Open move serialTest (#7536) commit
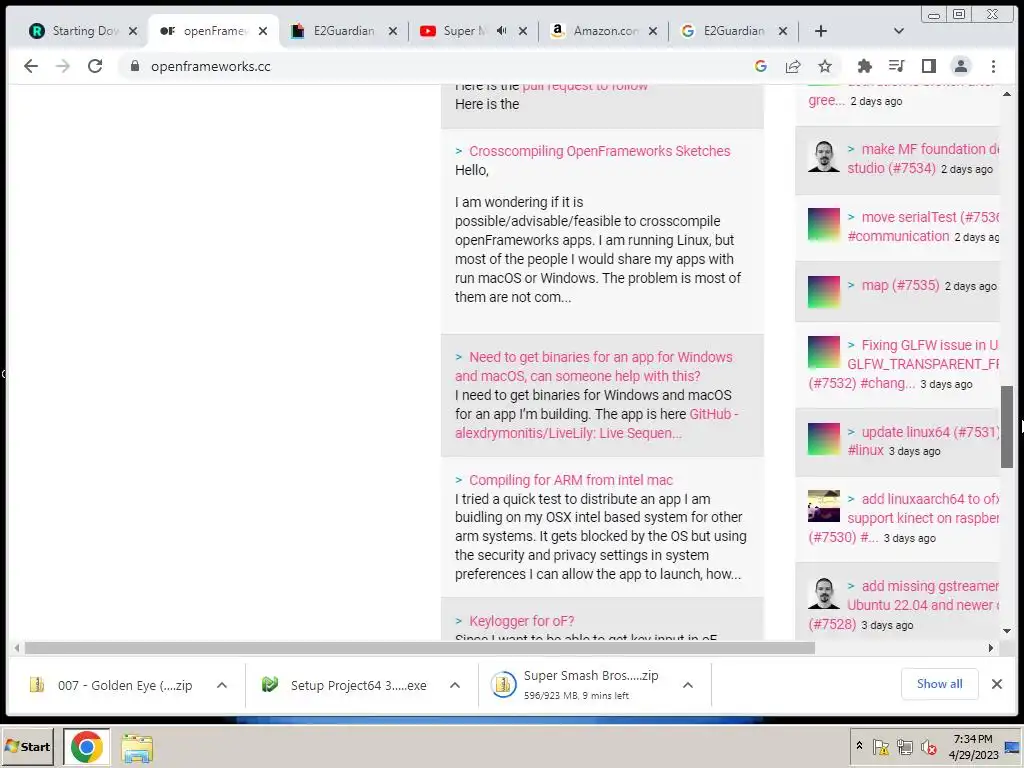This screenshot has width=1024, height=768. [923, 227]
